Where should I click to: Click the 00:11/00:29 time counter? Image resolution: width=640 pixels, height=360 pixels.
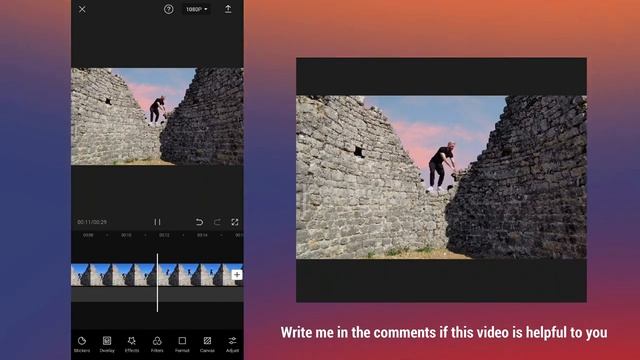[x=92, y=222]
